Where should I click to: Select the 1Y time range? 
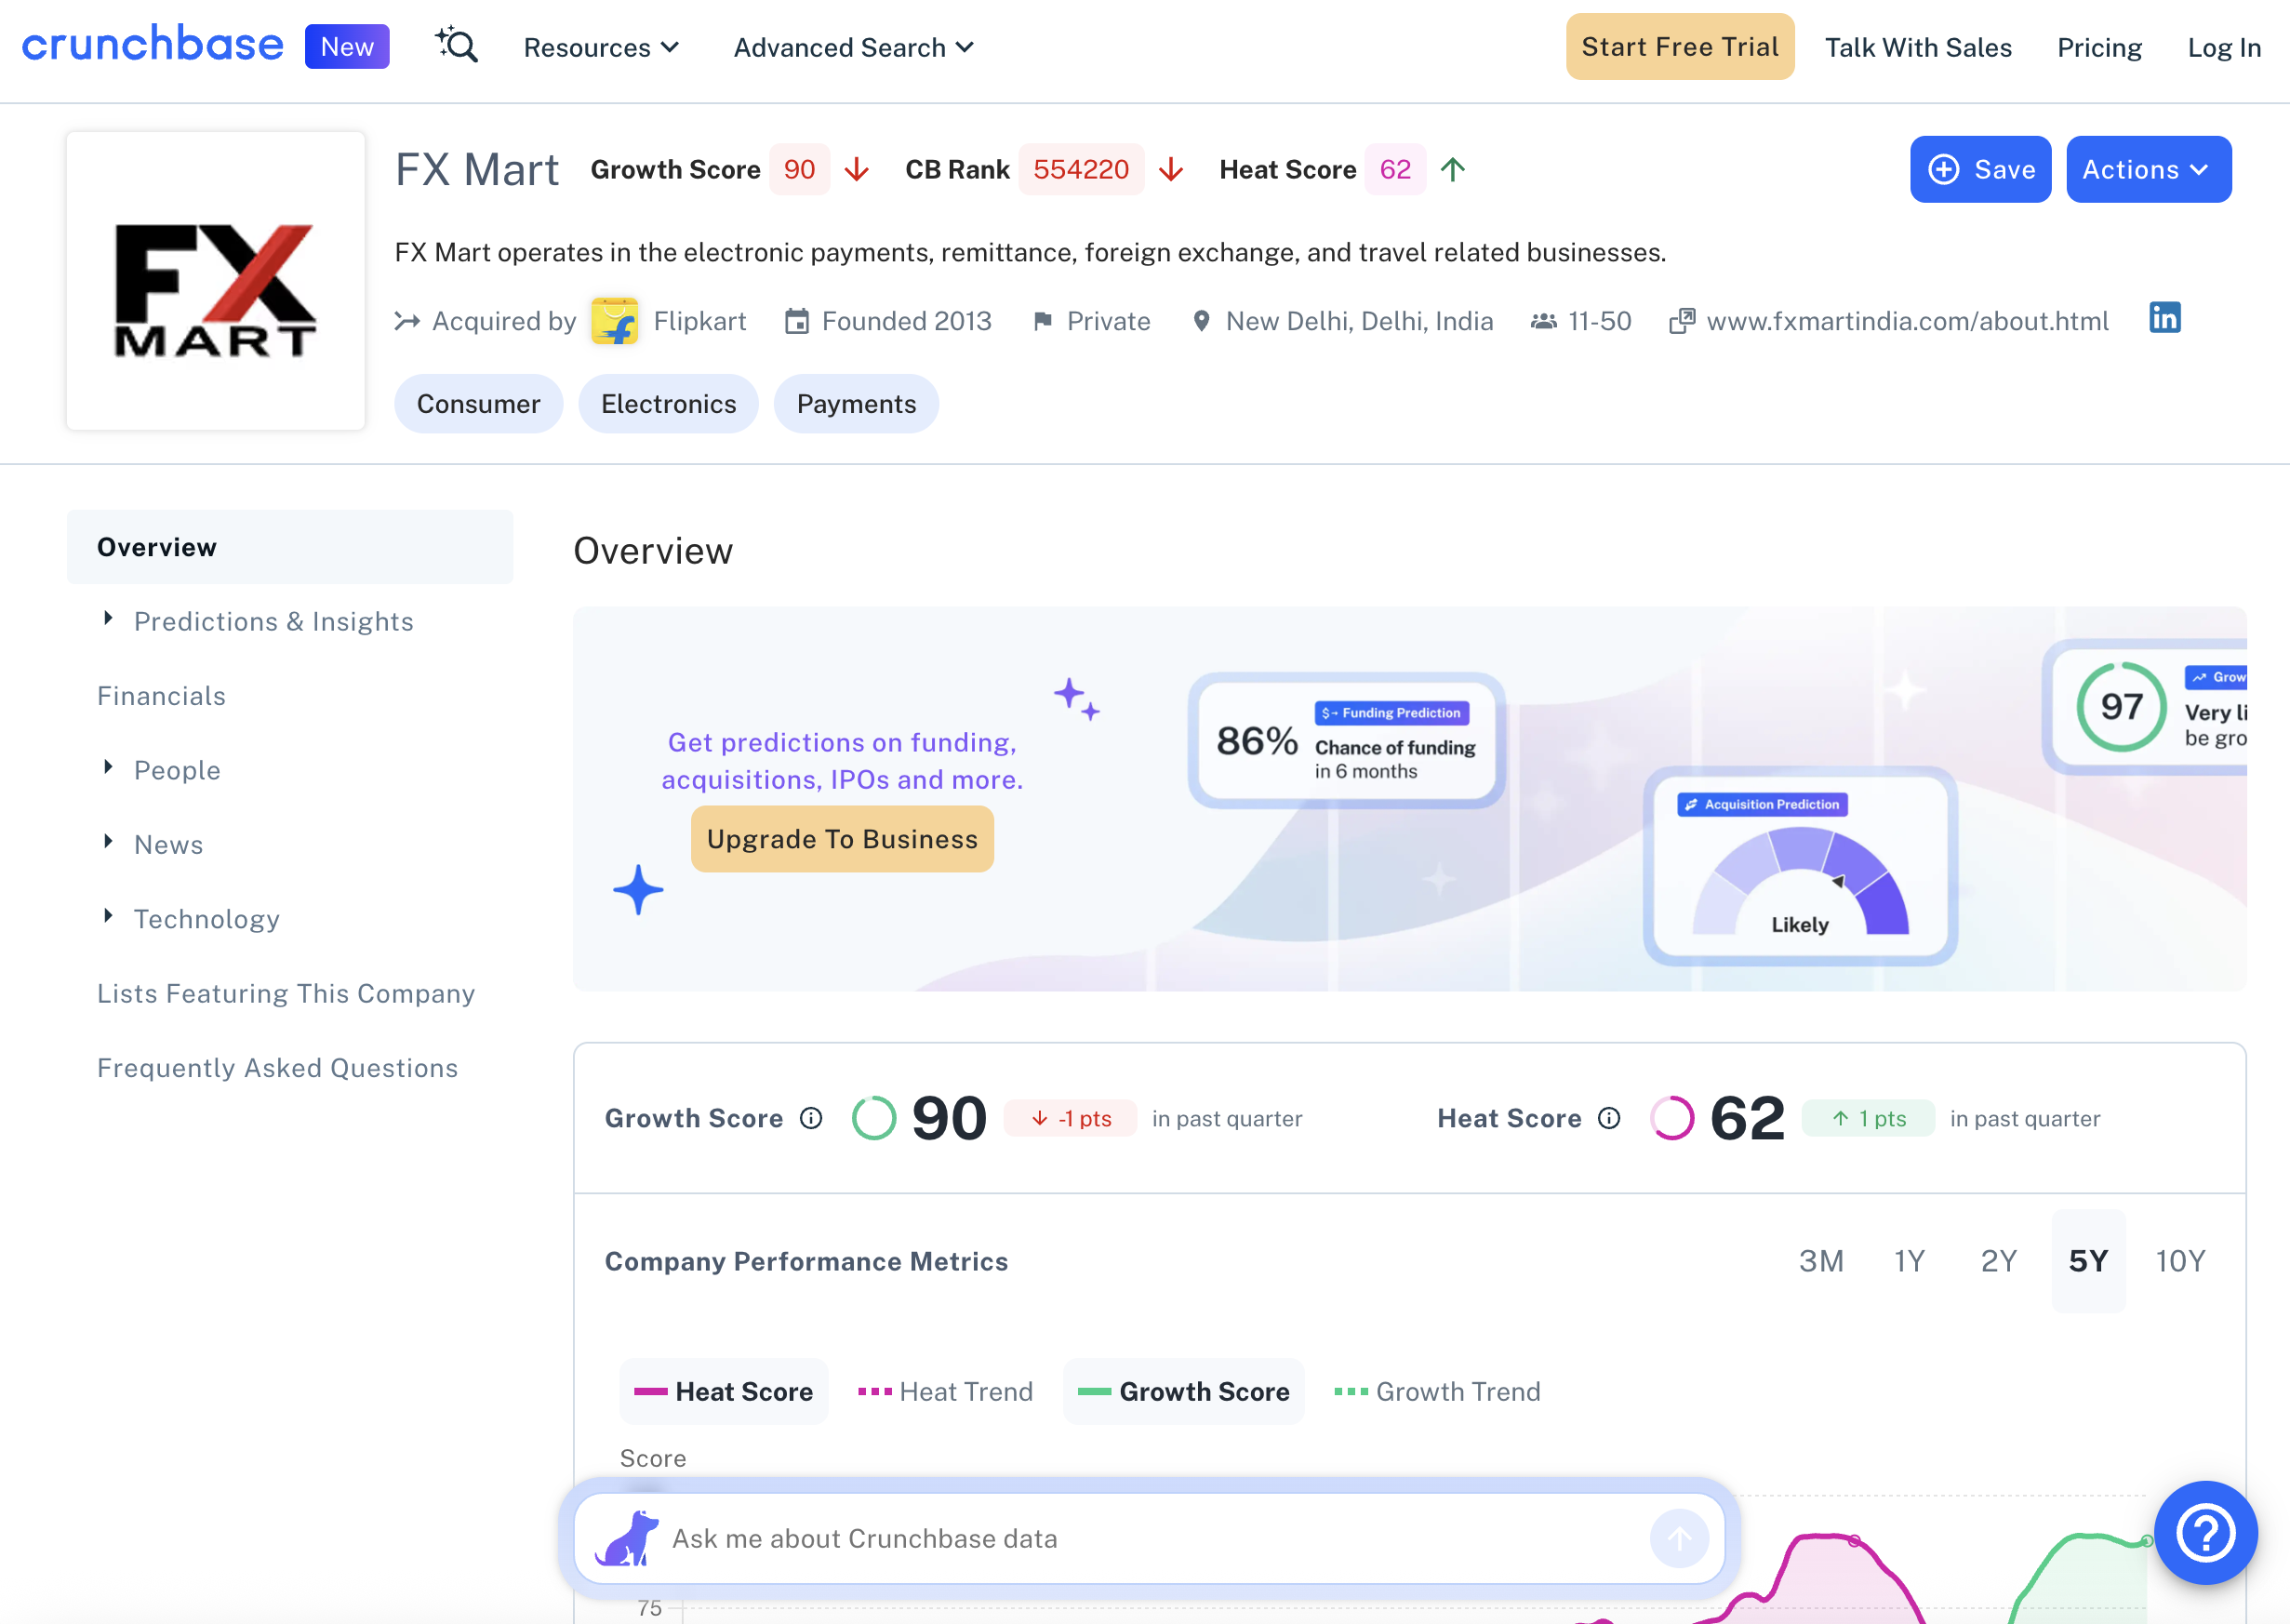click(x=1909, y=1260)
